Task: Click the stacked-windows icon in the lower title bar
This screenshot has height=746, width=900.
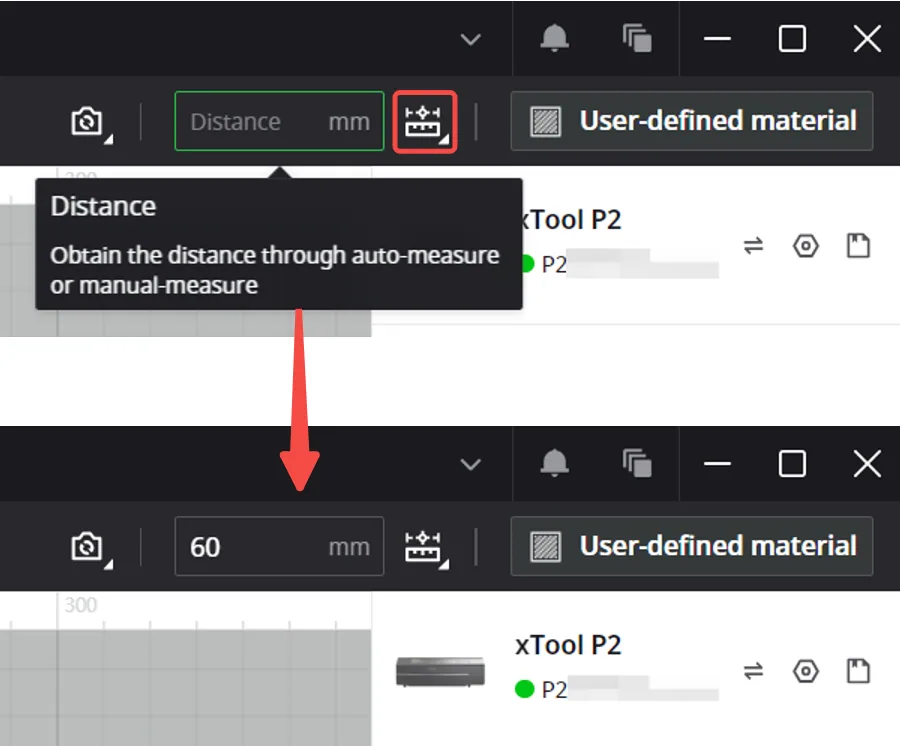Action: [637, 463]
